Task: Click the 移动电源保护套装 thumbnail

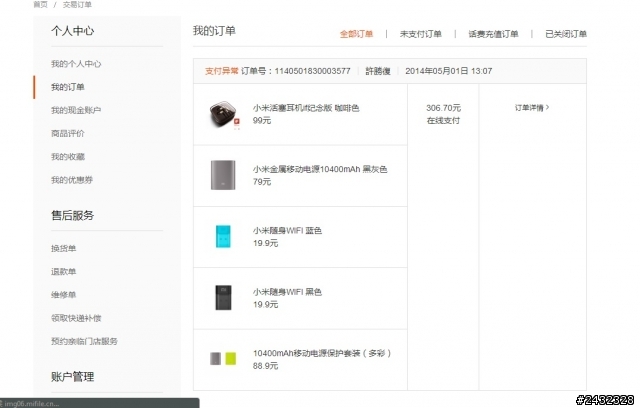Action: [223, 359]
